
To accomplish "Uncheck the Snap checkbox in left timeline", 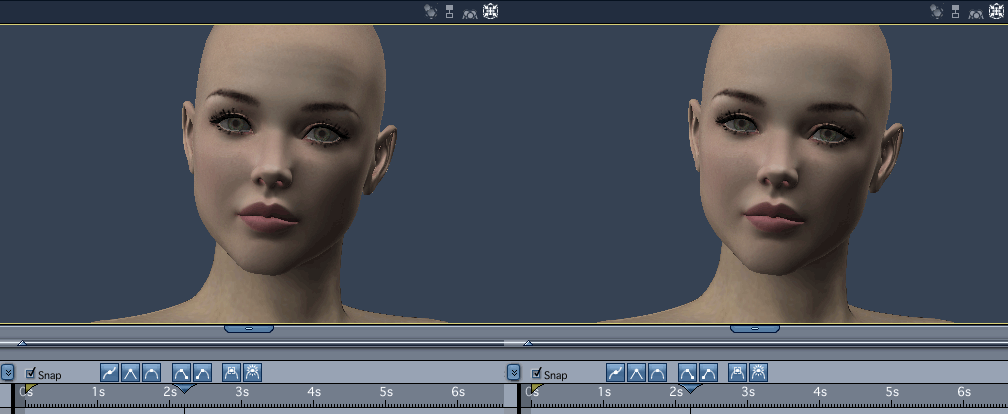I will click(30, 374).
